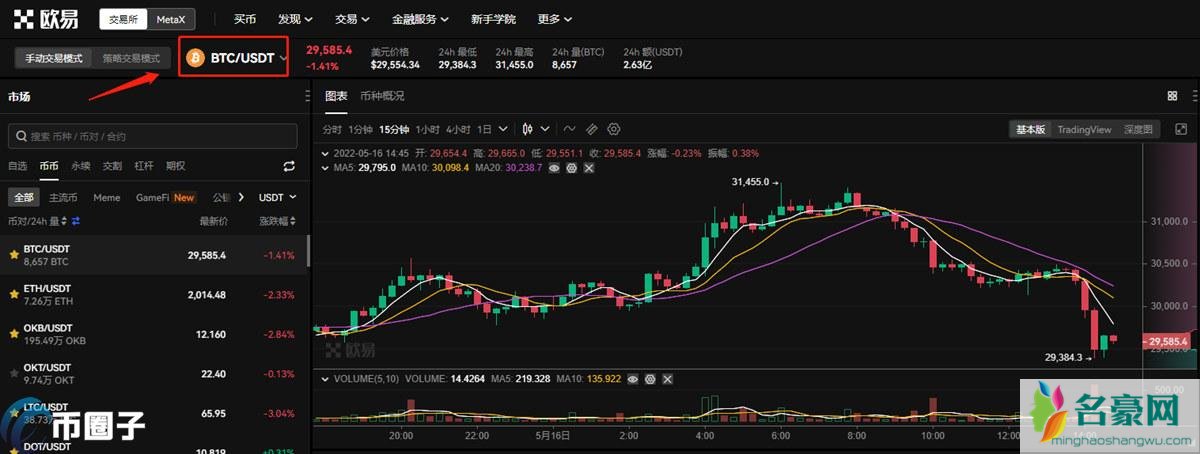Toggle MA indicator visibility eye icon
The image size is (1200, 454).
tap(555, 168)
